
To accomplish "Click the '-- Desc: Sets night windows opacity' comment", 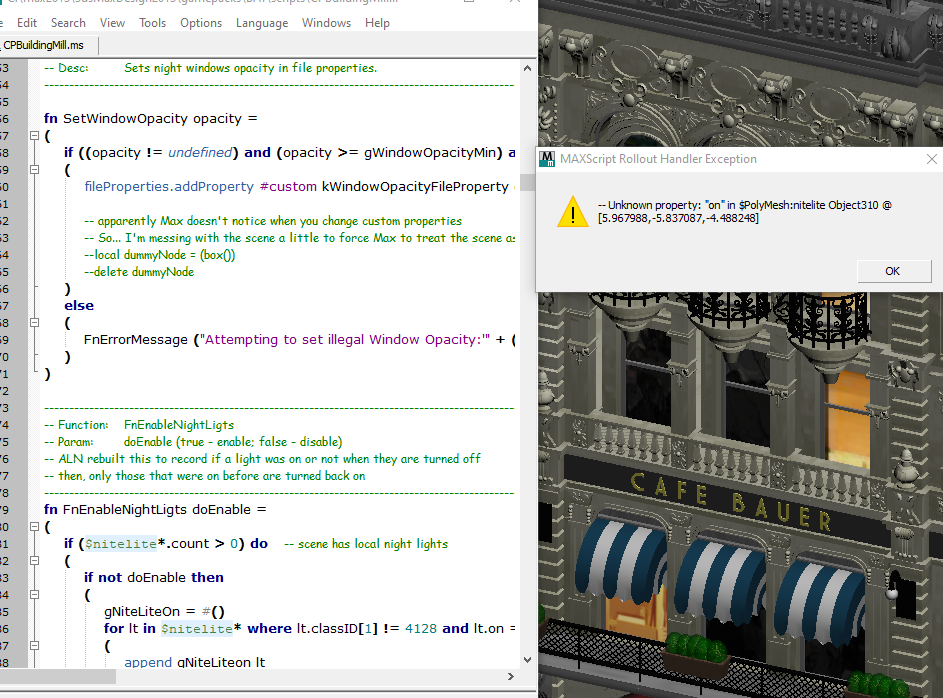I will pos(210,68).
